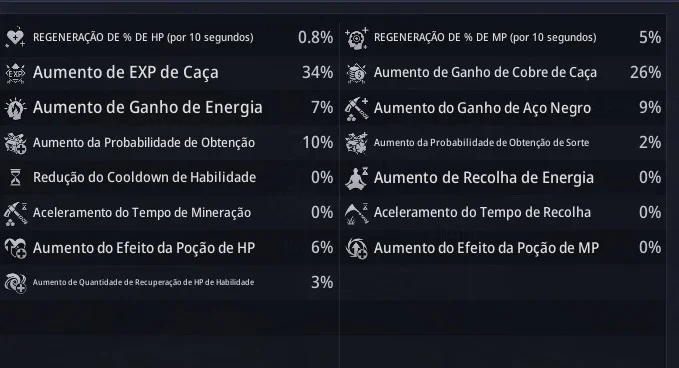
Task: Click the energy gain flame icon
Action: 15,108
